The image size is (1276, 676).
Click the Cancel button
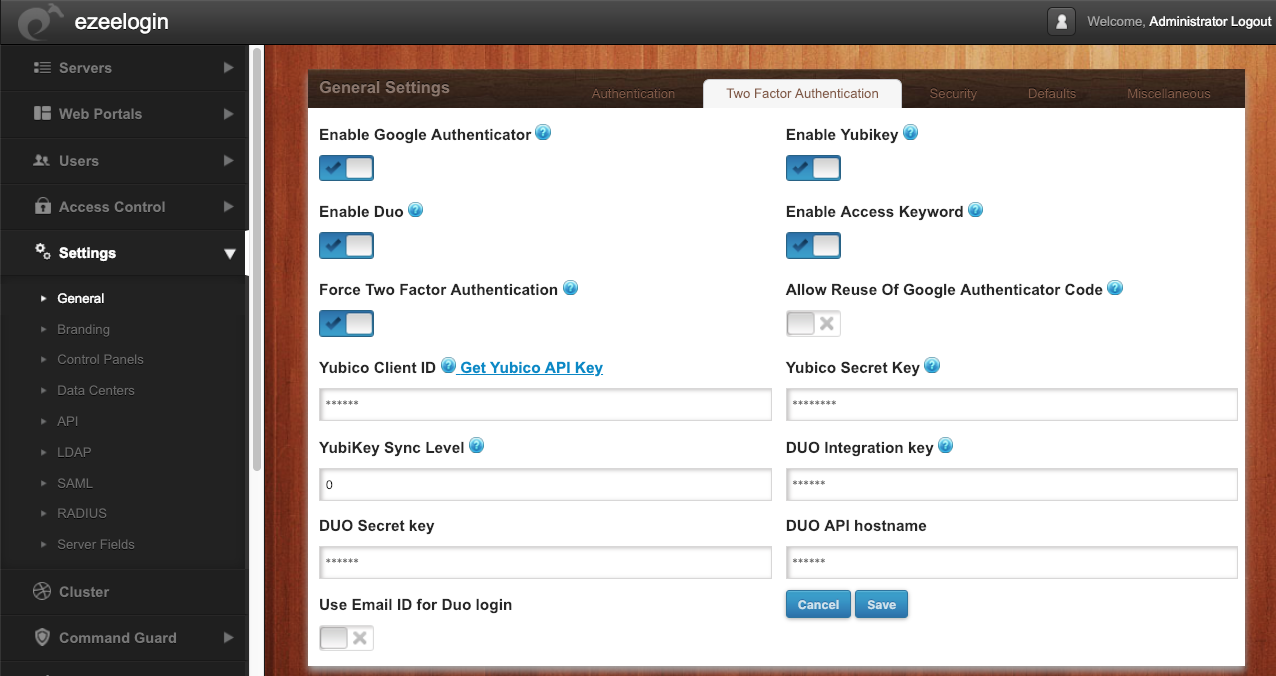818,604
